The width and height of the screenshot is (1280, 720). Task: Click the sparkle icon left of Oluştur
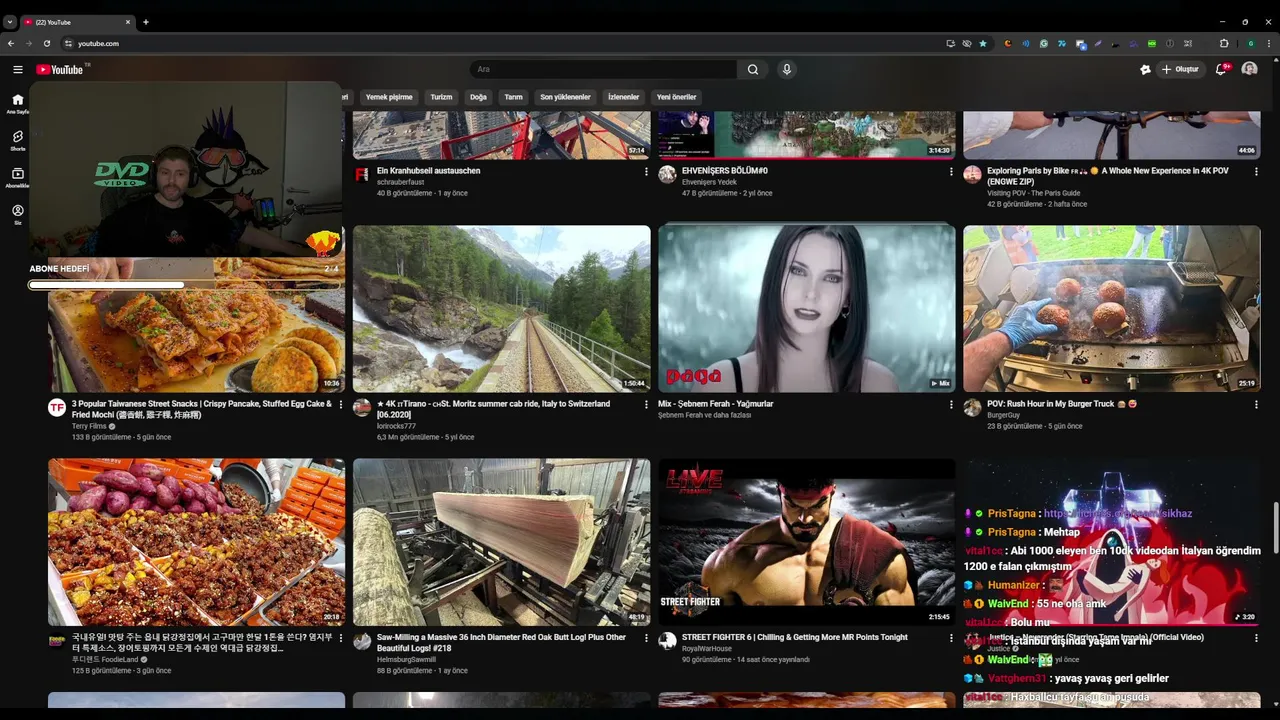click(x=1145, y=69)
